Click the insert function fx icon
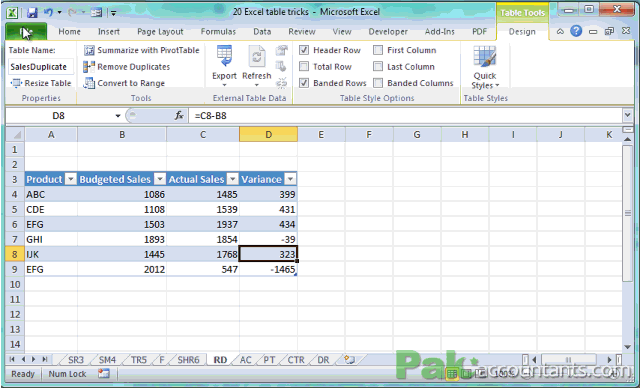 click(179, 116)
